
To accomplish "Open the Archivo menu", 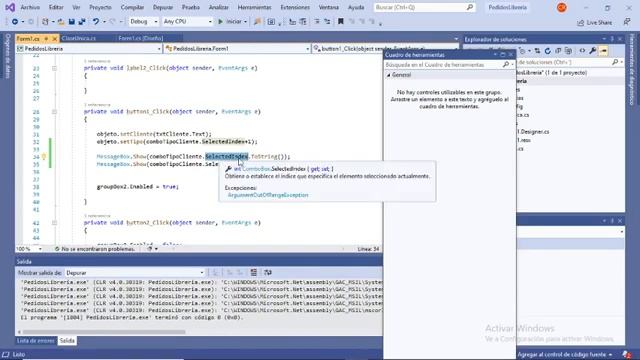I will click(x=30, y=7).
